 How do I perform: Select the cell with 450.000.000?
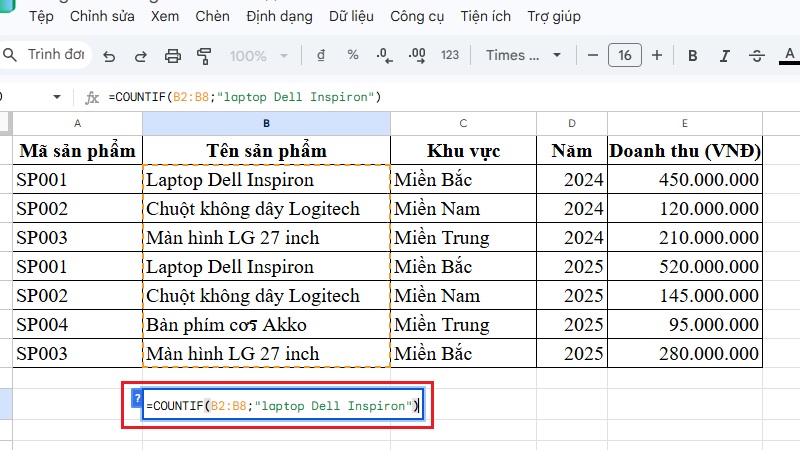(x=685, y=180)
